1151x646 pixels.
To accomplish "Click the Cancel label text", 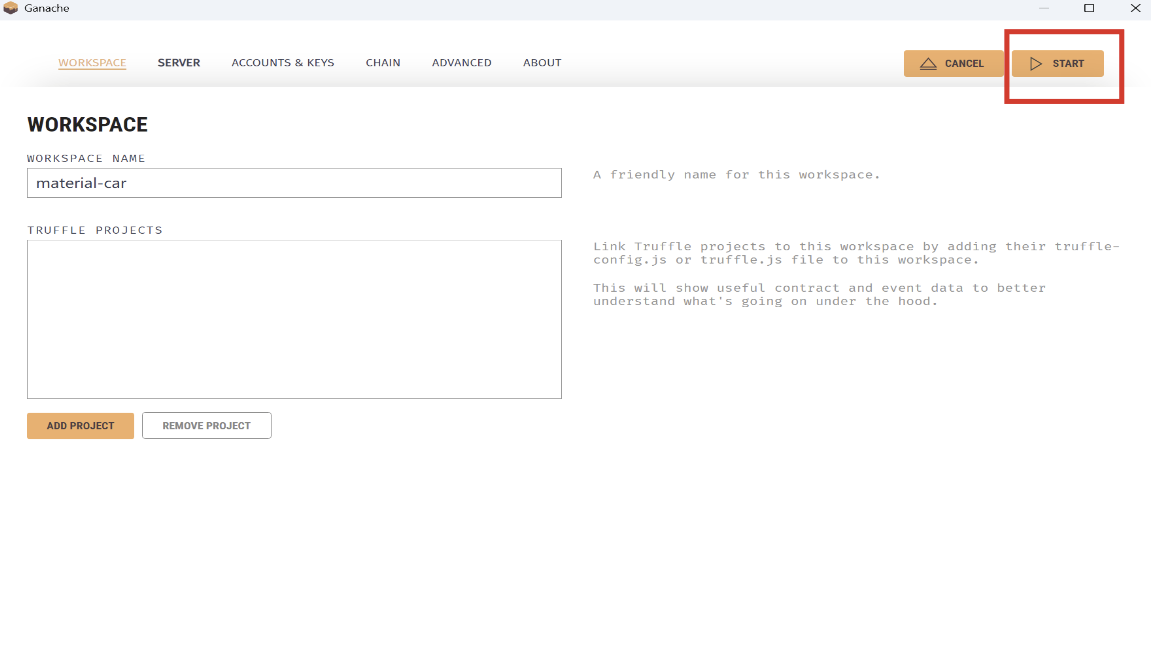I will point(964,64).
